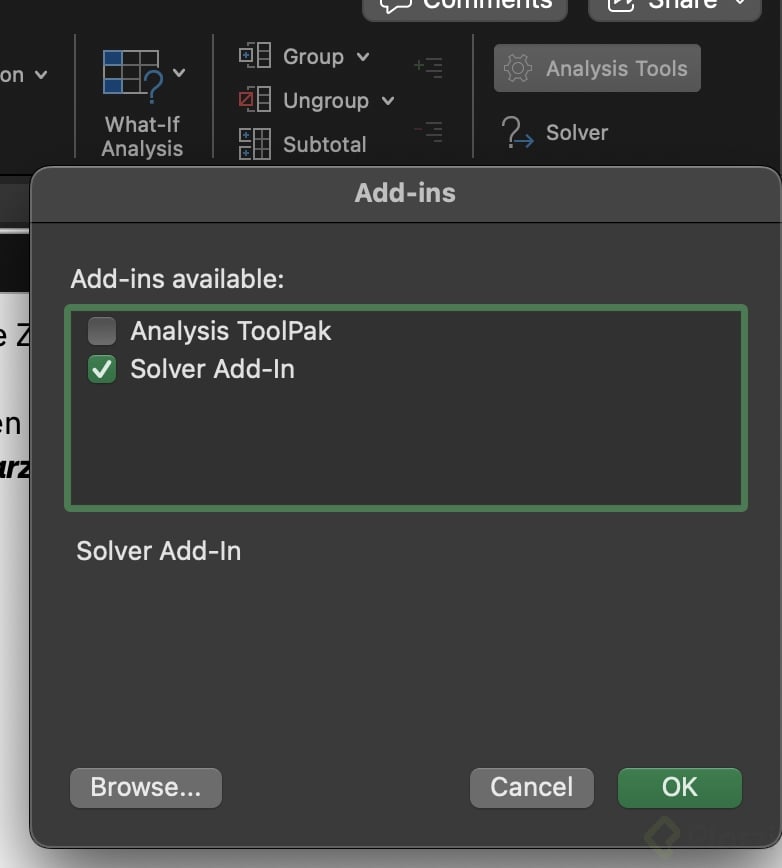Click the Ungroup outline icon
Viewport: 782px width, 868px height.
pos(255,100)
